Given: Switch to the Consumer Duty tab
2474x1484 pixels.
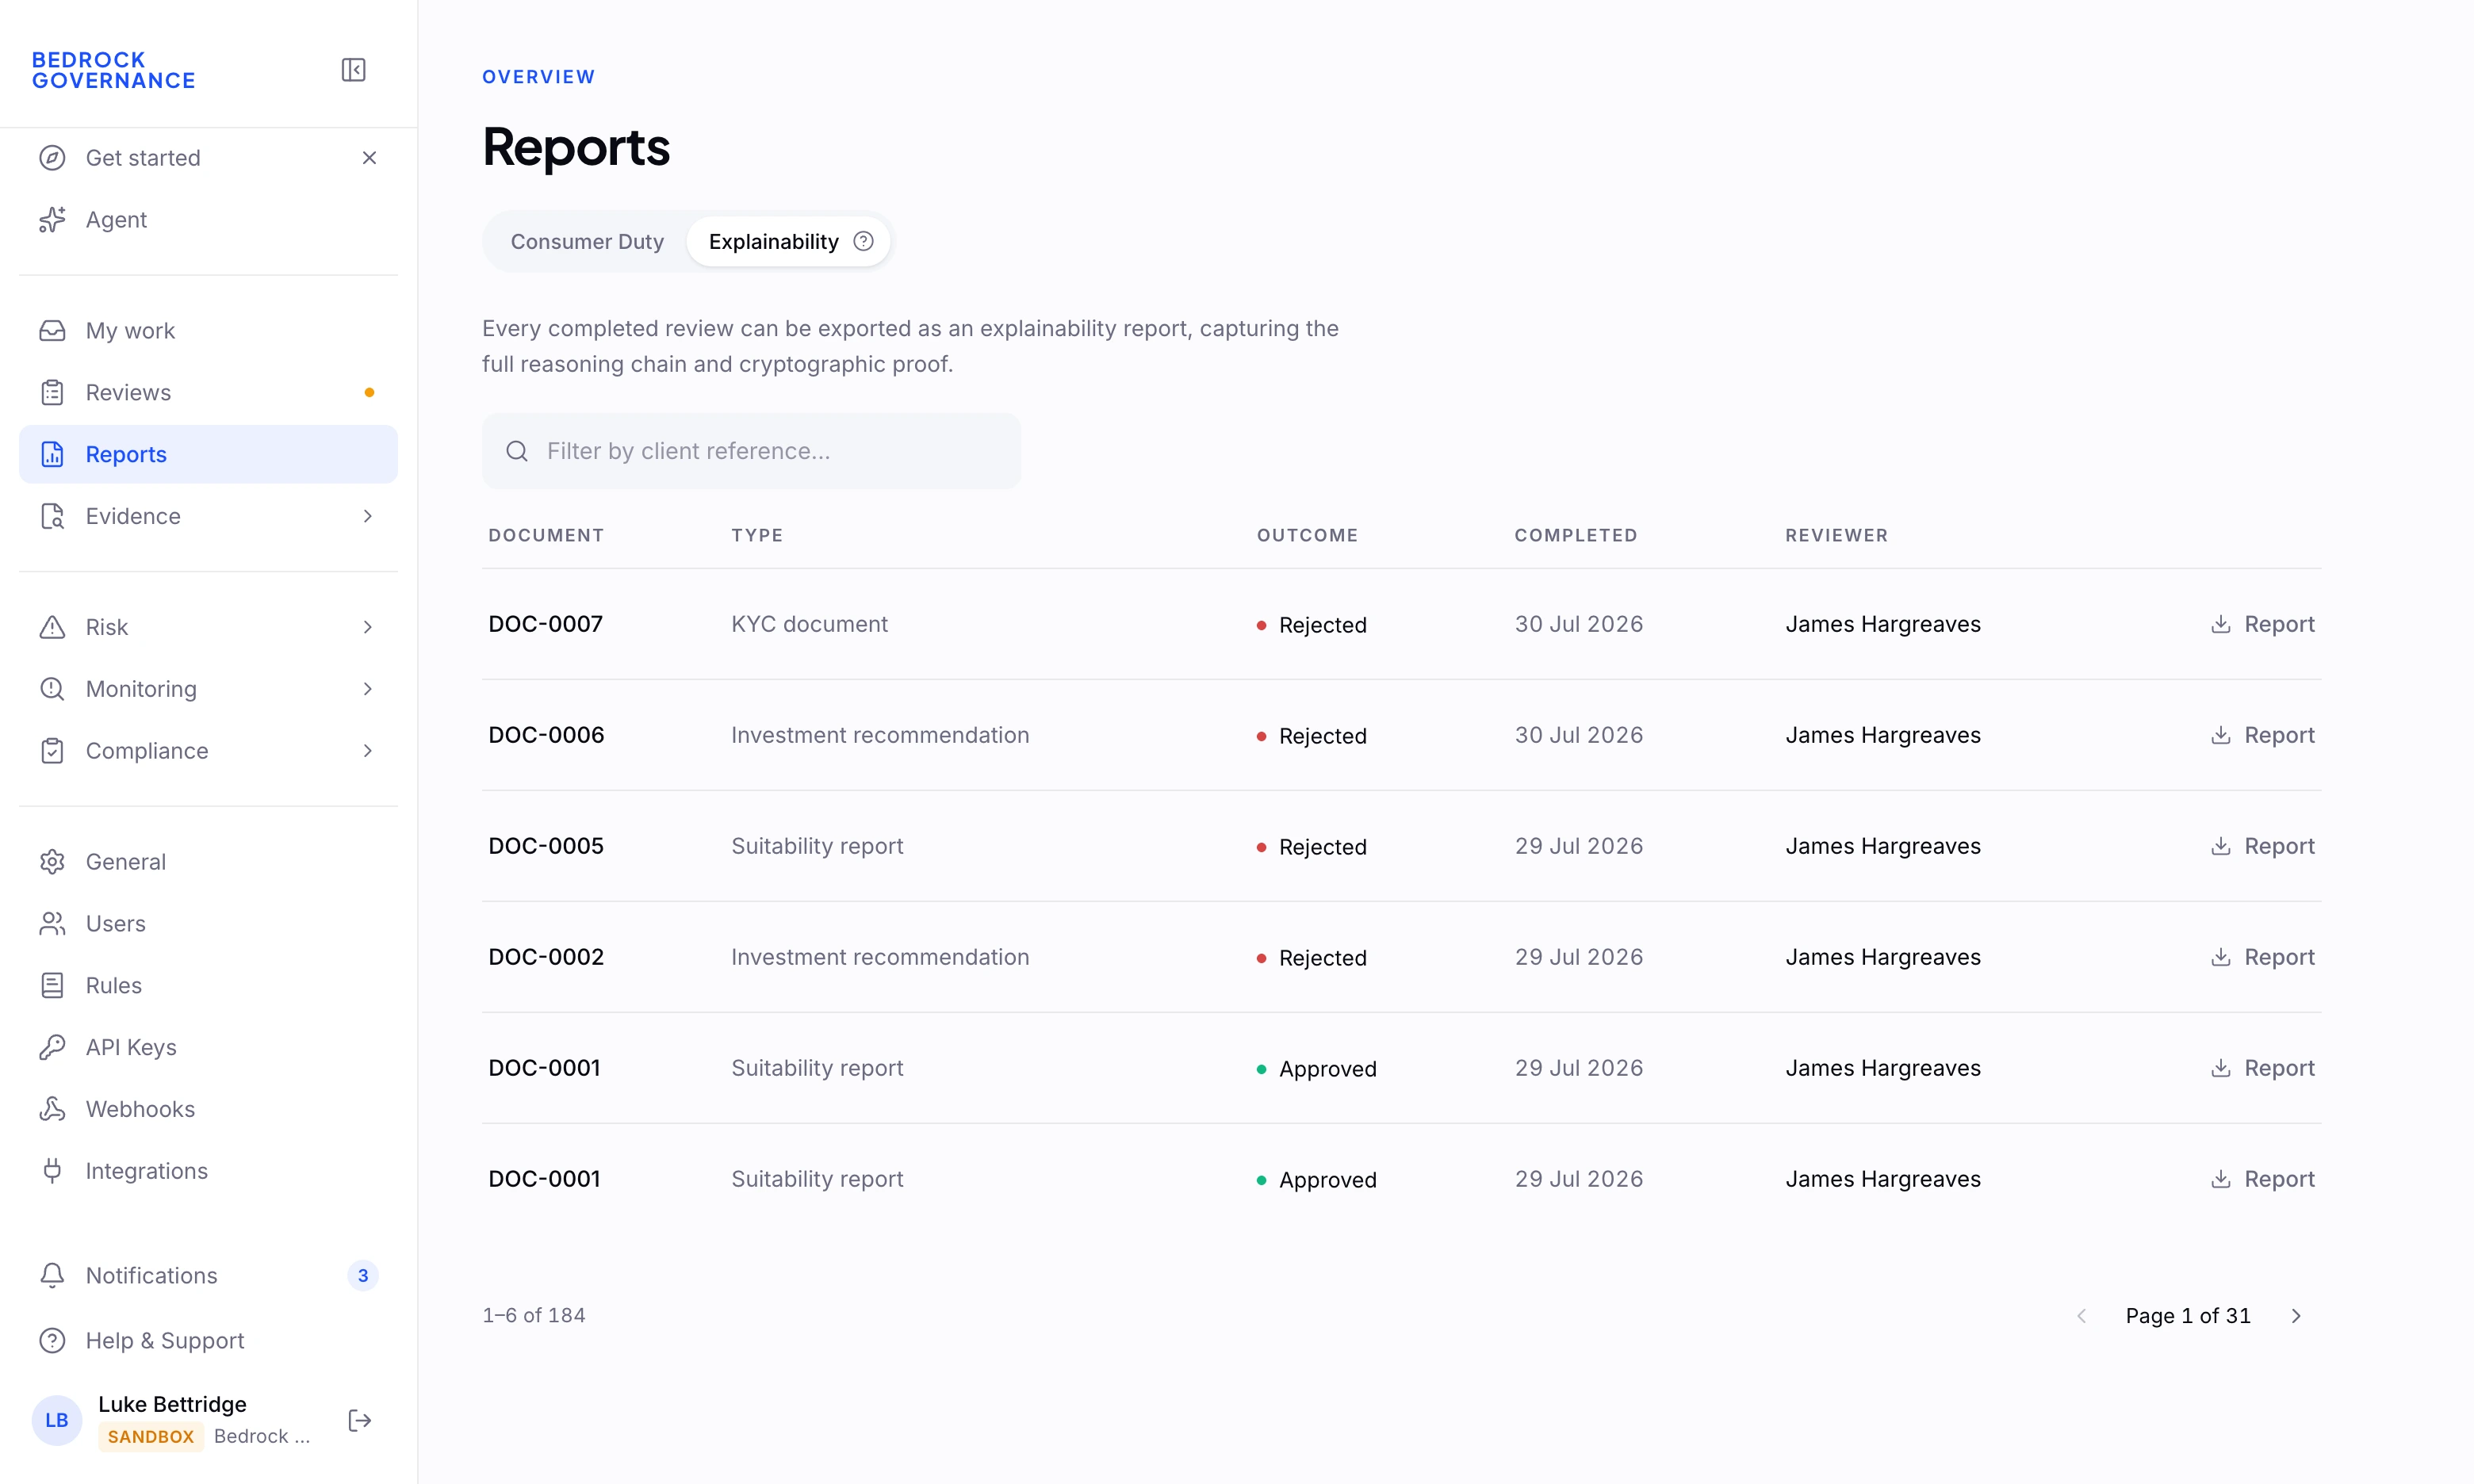Looking at the screenshot, I should tap(587, 242).
